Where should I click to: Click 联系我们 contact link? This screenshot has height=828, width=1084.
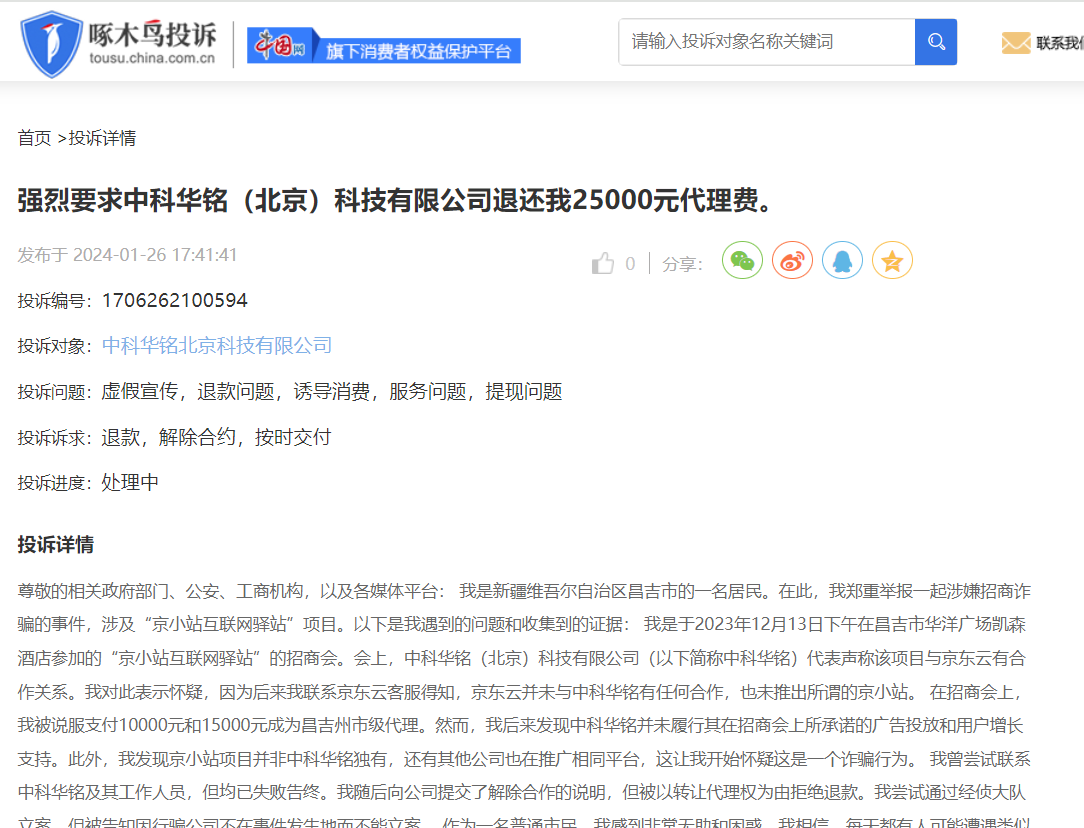click(1059, 43)
